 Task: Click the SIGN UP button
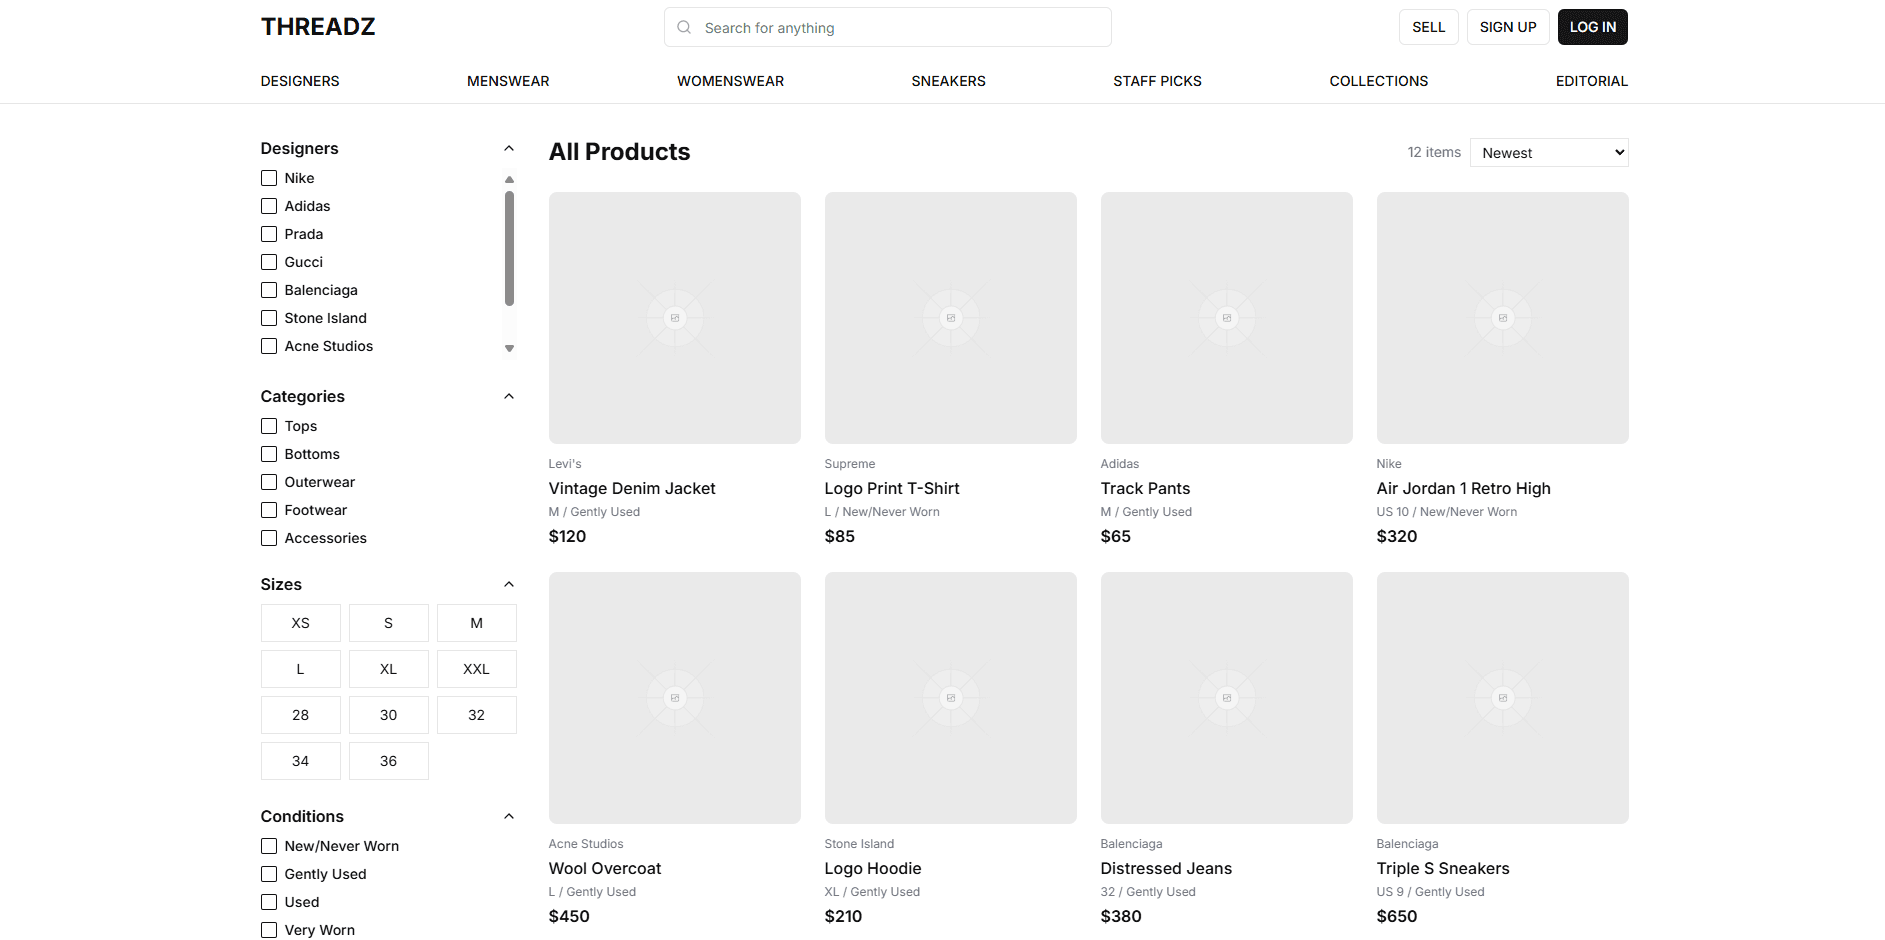click(x=1508, y=27)
